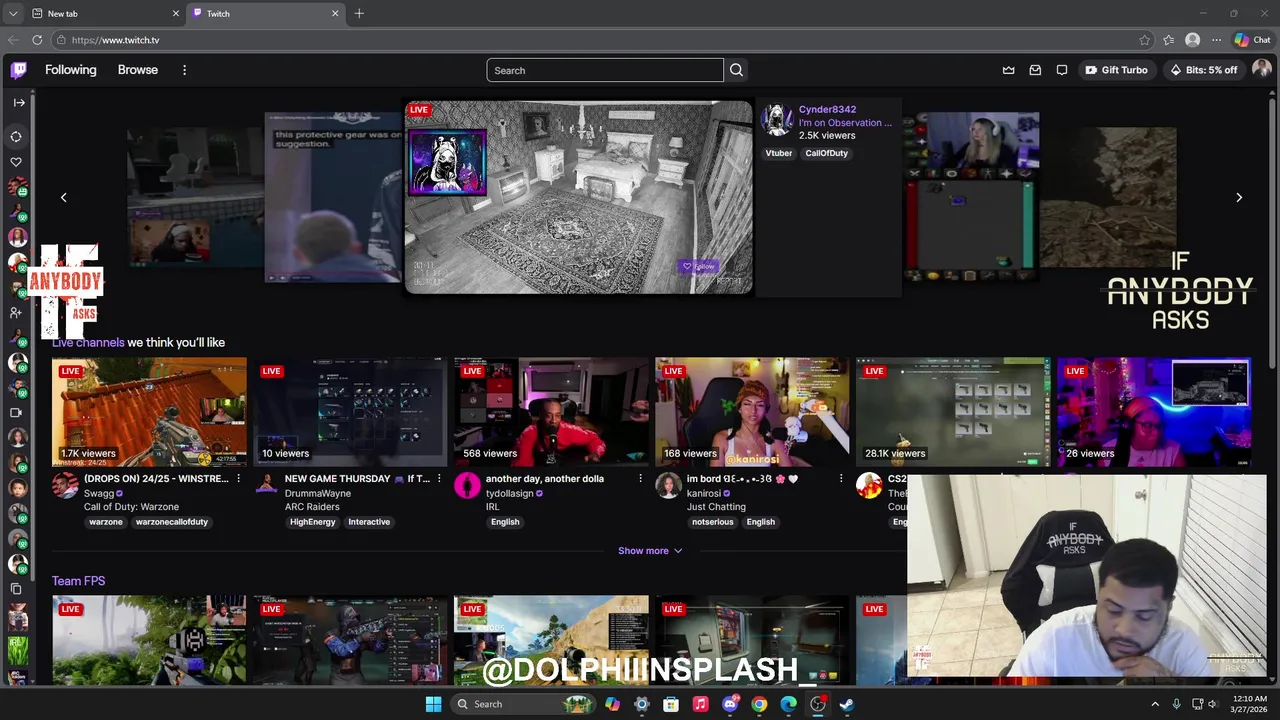This screenshot has height=720, width=1280.
Task: Click the notserious tag
Action: [x=712, y=522]
